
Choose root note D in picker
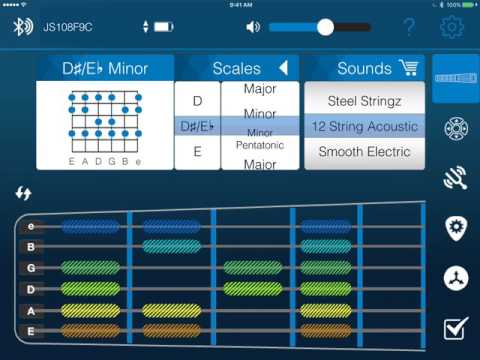point(198,101)
